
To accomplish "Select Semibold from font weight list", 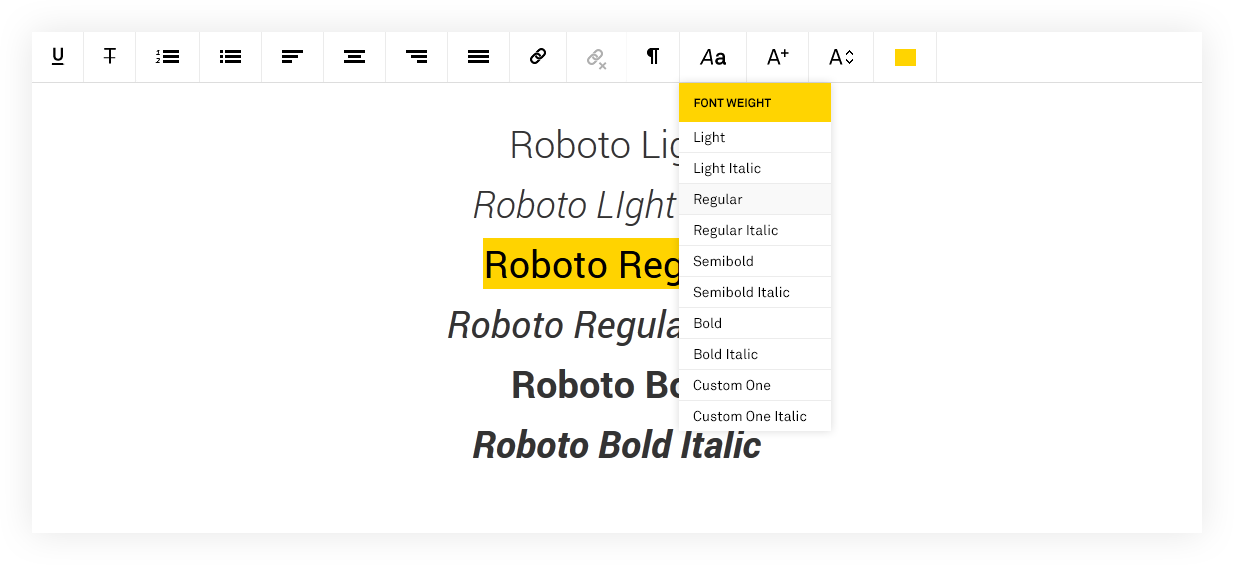I will tap(723, 261).
